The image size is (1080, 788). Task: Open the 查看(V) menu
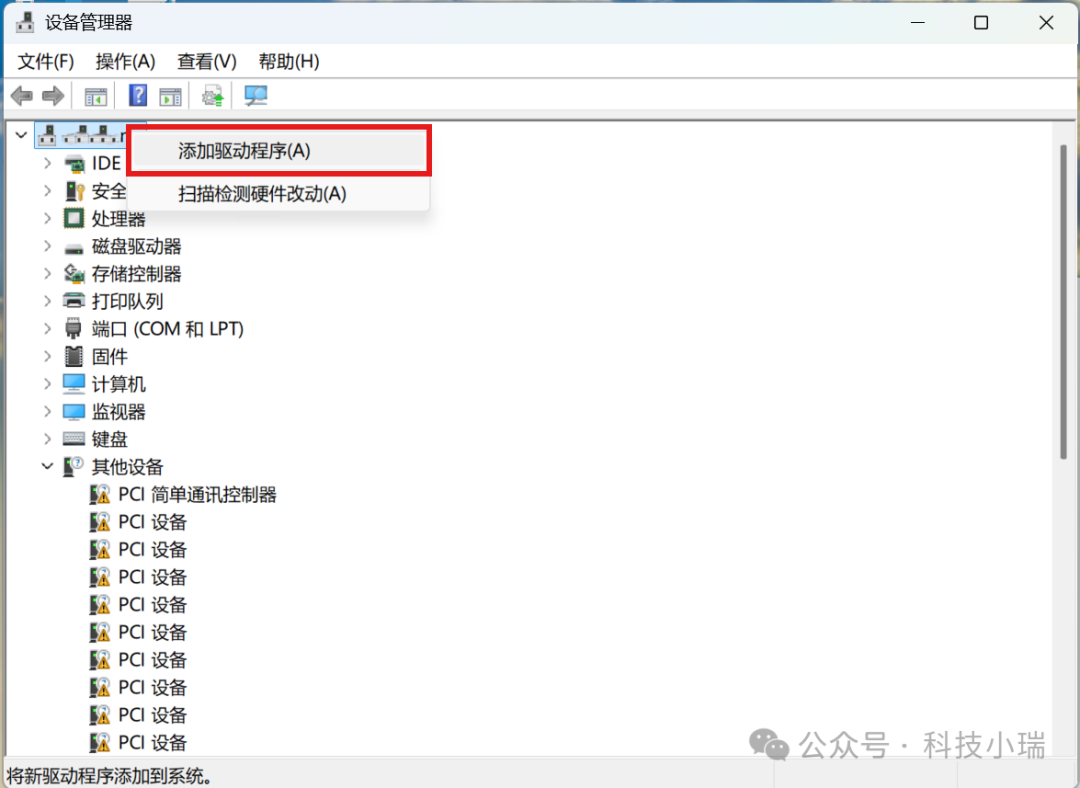[x=207, y=61]
